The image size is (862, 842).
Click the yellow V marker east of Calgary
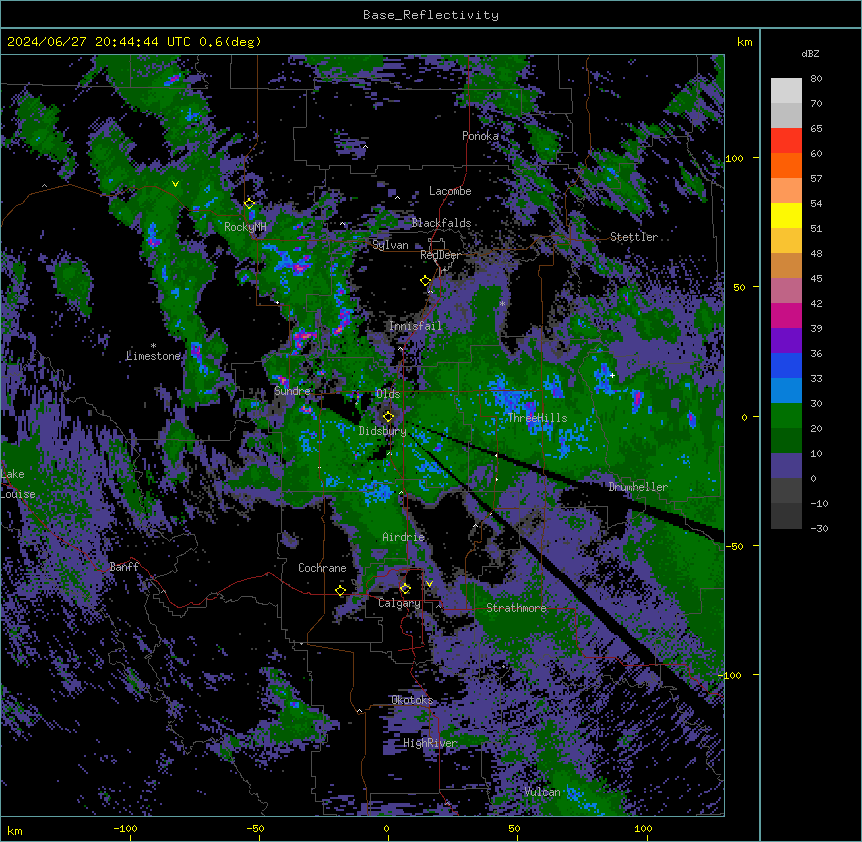pos(429,584)
